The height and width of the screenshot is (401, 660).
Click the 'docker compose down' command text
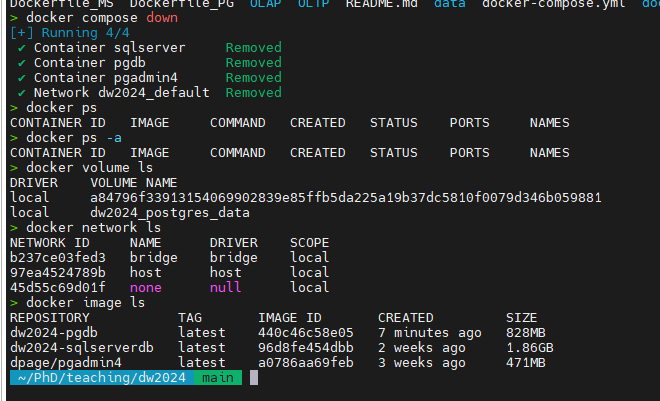pyautogui.click(x=102, y=18)
